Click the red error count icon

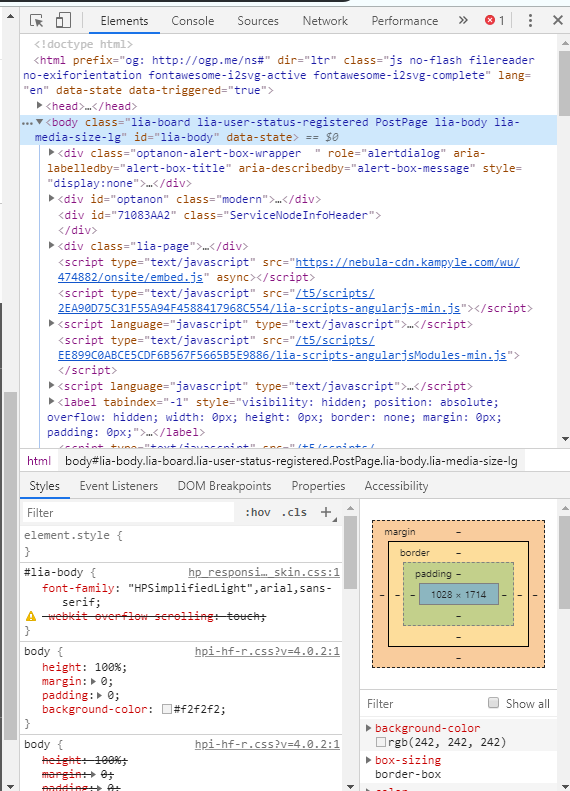(x=490, y=20)
